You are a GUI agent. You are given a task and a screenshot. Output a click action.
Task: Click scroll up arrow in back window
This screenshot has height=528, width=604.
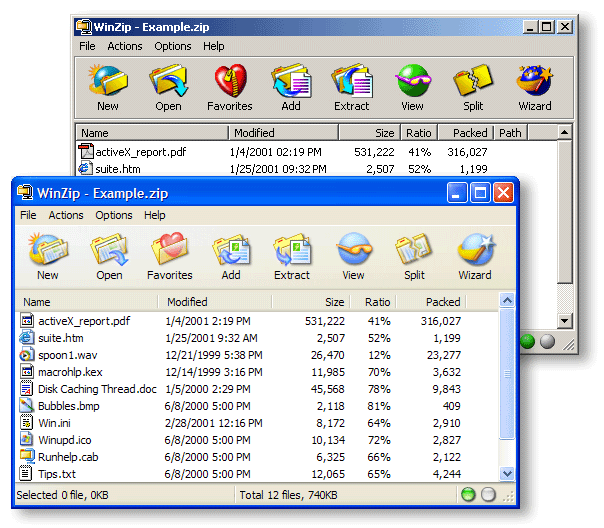point(564,132)
